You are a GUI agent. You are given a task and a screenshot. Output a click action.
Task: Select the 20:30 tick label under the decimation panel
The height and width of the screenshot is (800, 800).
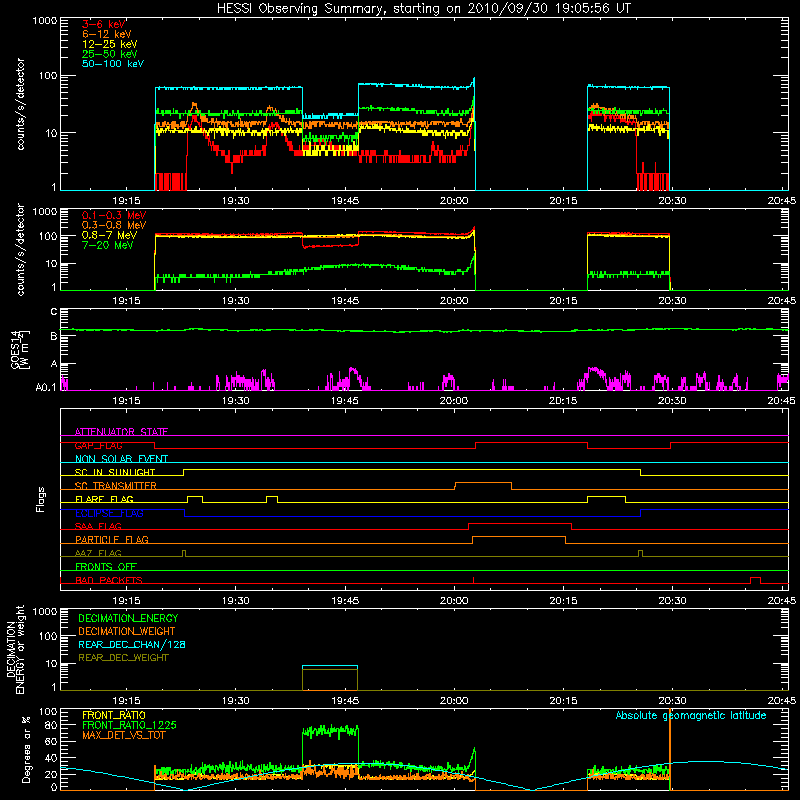672,701
